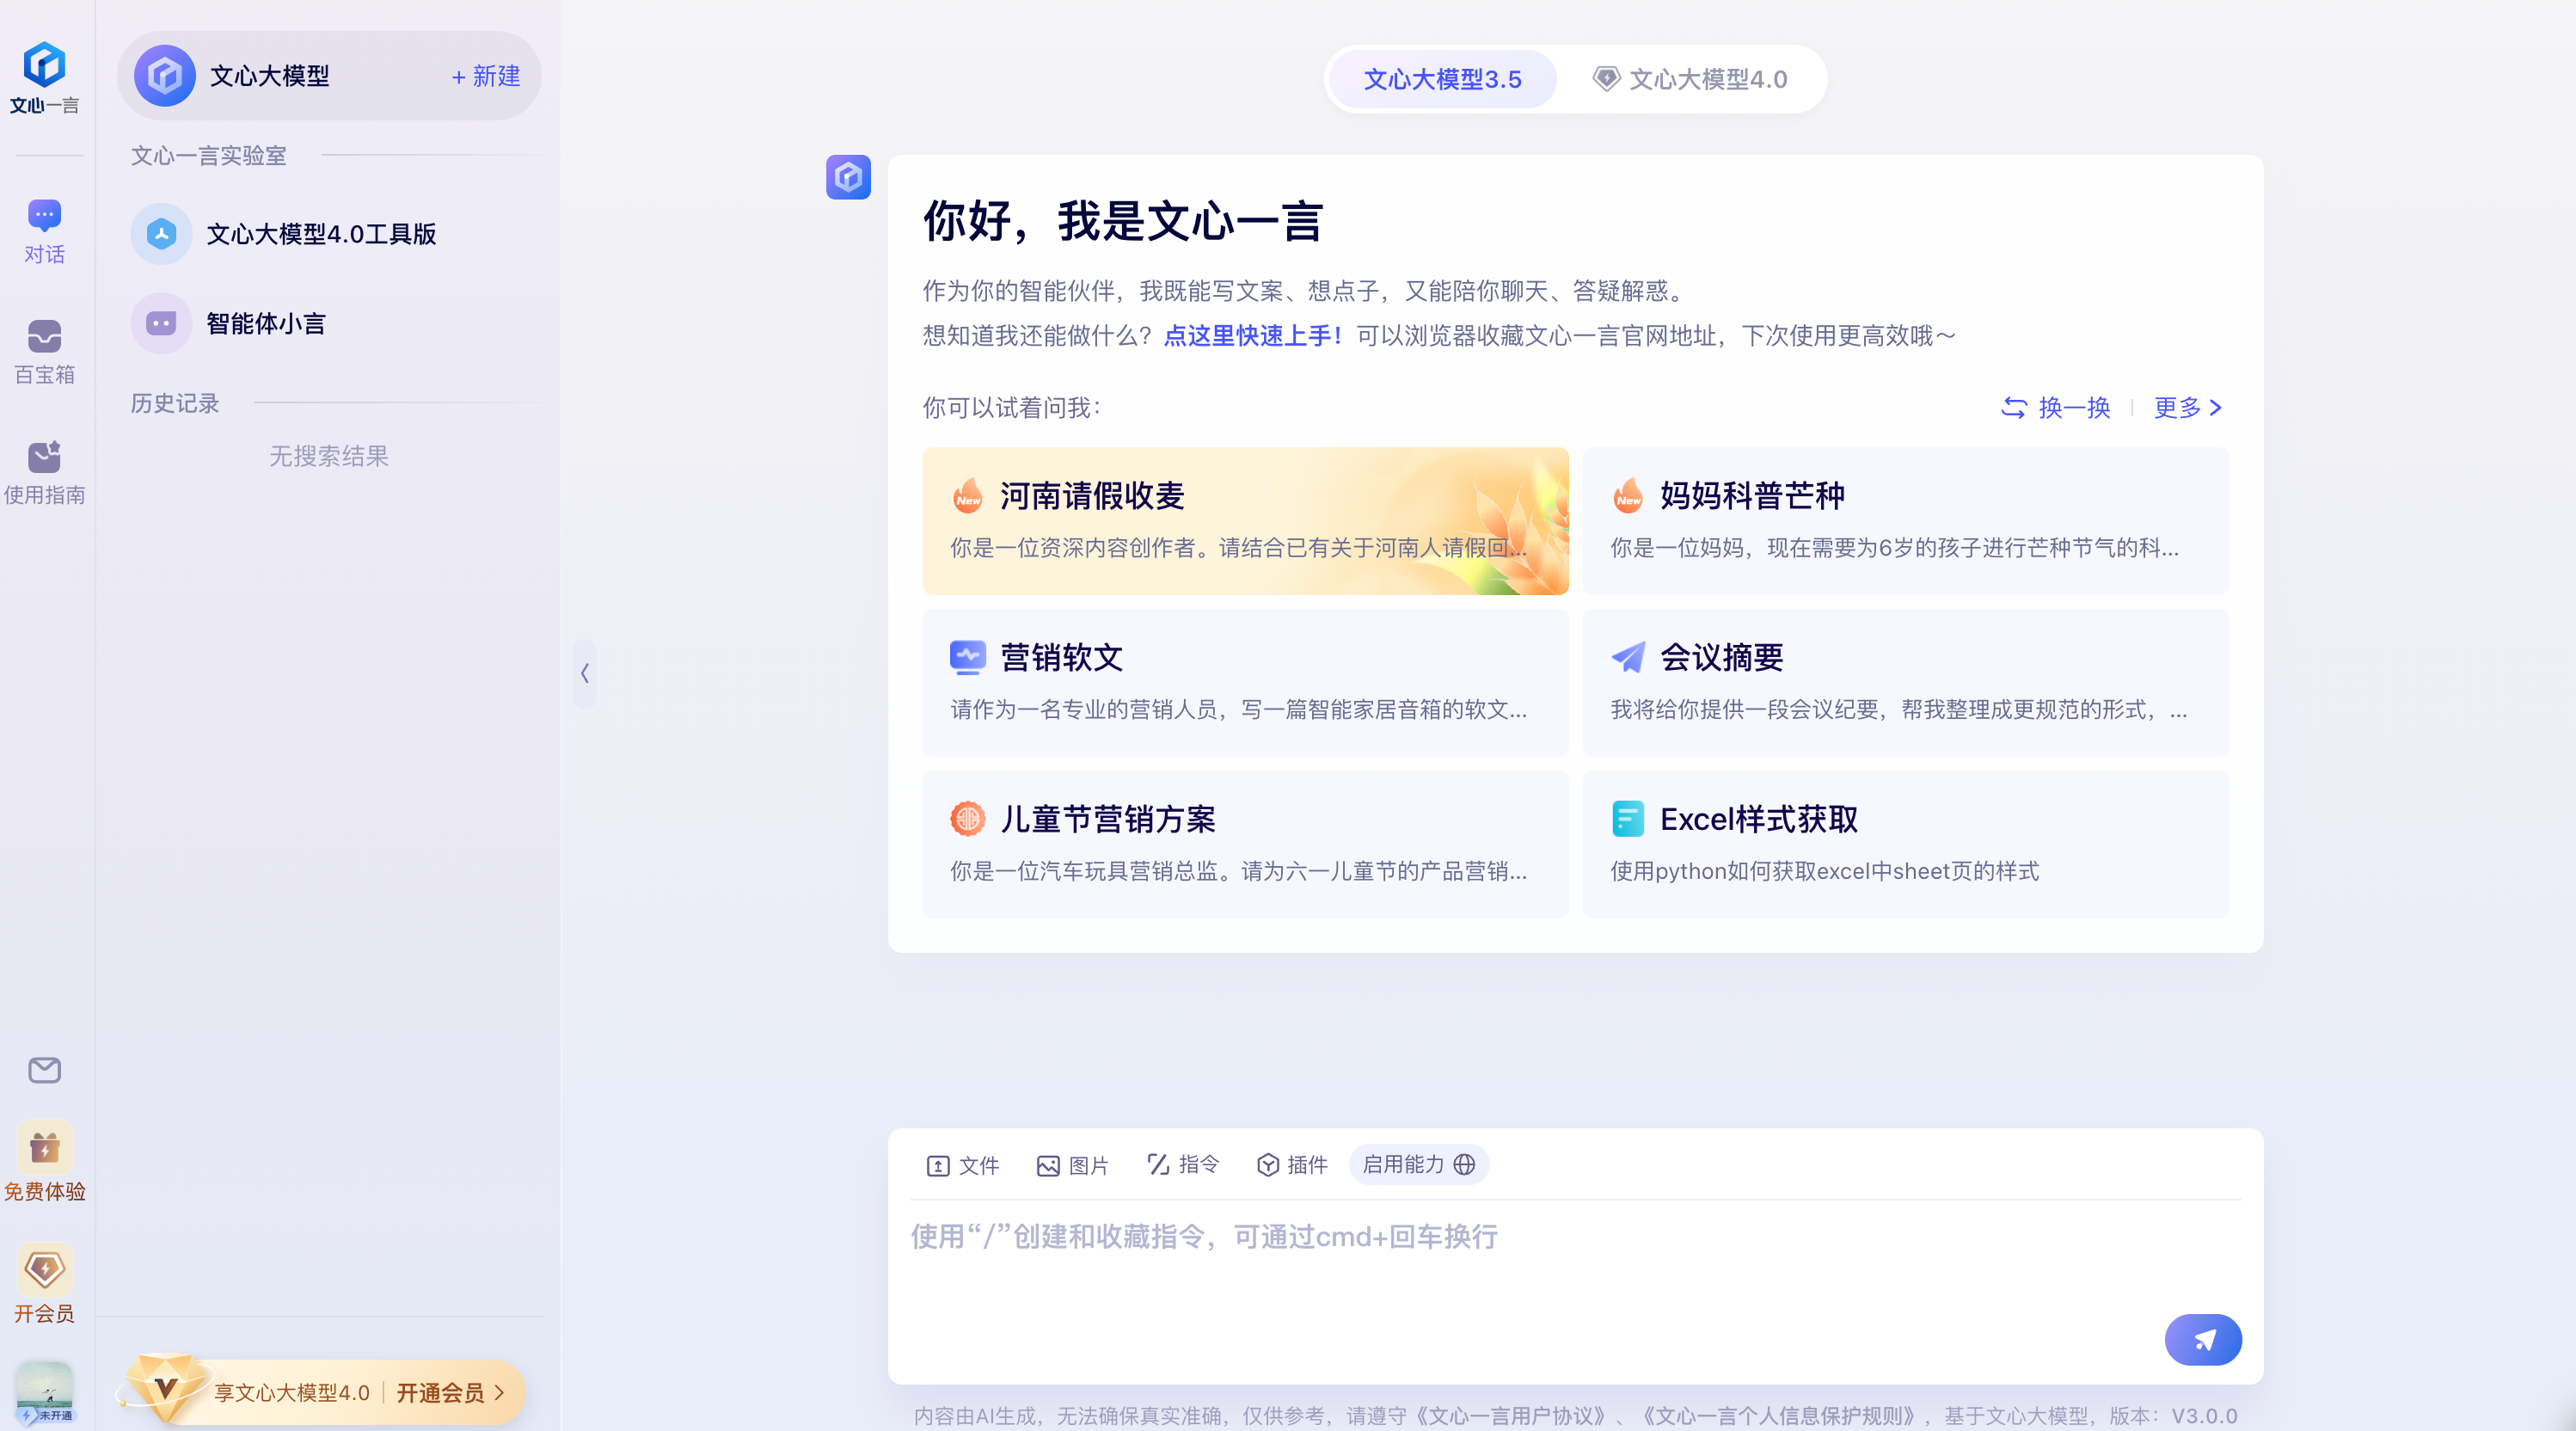Viewport: 2576px width, 1431px height.
Task: Expand 更多 suggestions chevron
Action: coord(2215,408)
